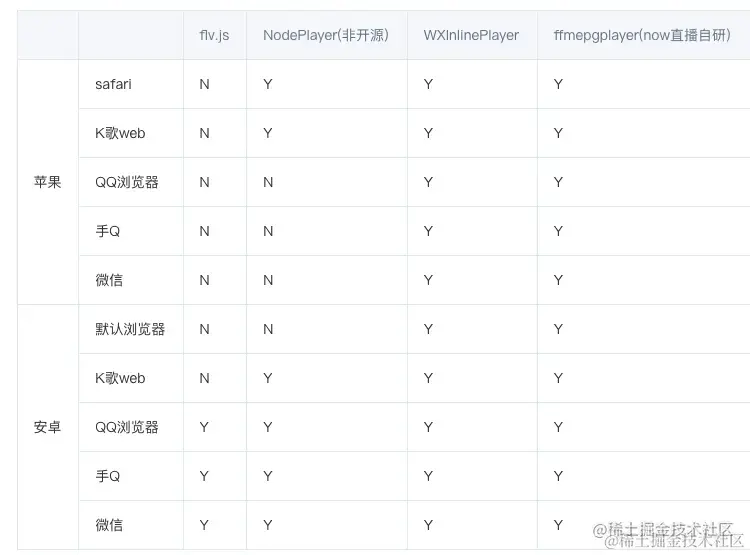The width and height of the screenshot is (750, 555).
Task: Click the safari row label
Action: pyautogui.click(x=113, y=84)
